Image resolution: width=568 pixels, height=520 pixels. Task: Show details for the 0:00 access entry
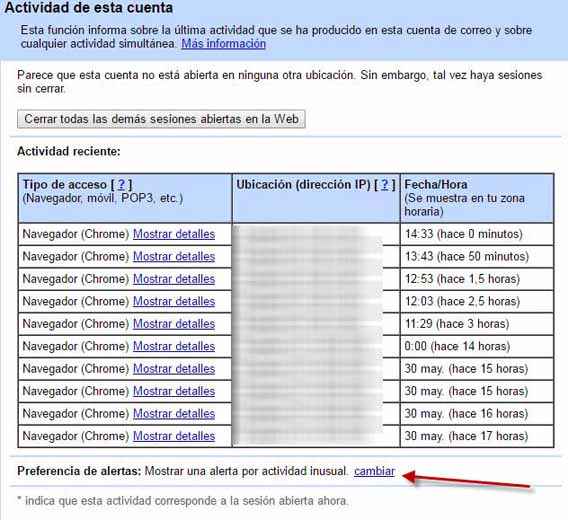pyautogui.click(x=174, y=346)
